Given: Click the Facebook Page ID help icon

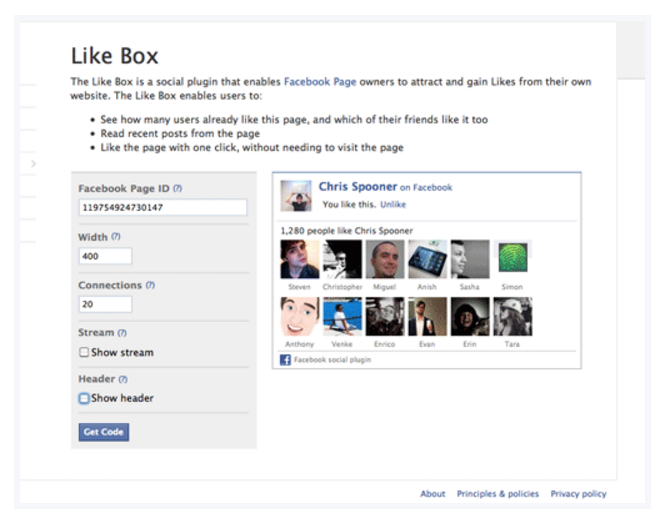Looking at the screenshot, I should (177, 188).
